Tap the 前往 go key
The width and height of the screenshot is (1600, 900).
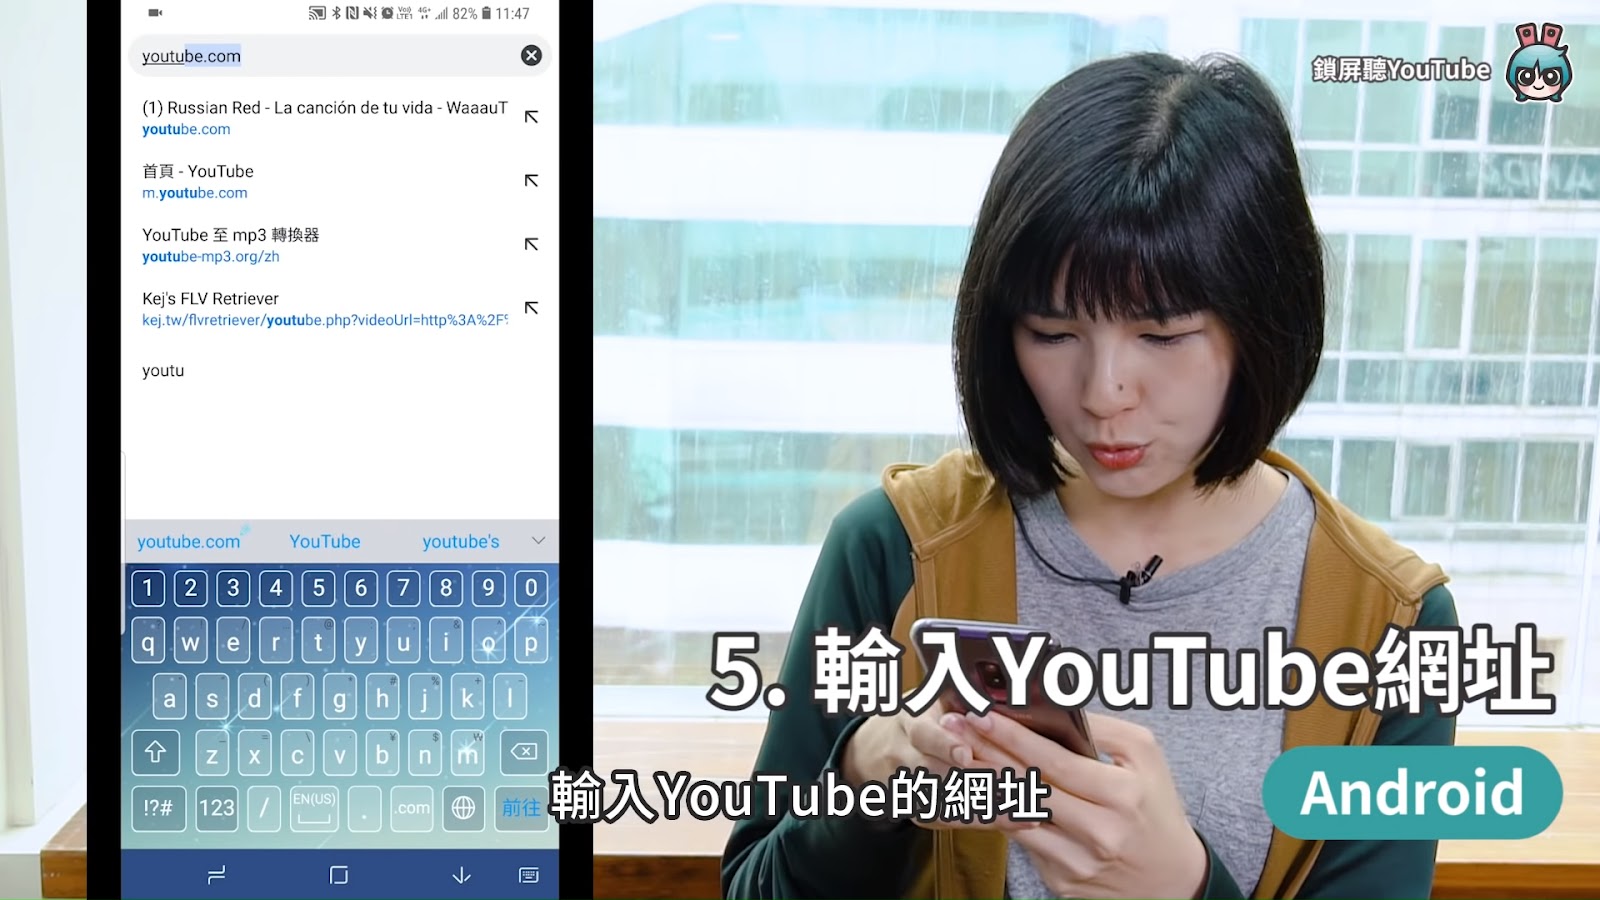tap(521, 808)
